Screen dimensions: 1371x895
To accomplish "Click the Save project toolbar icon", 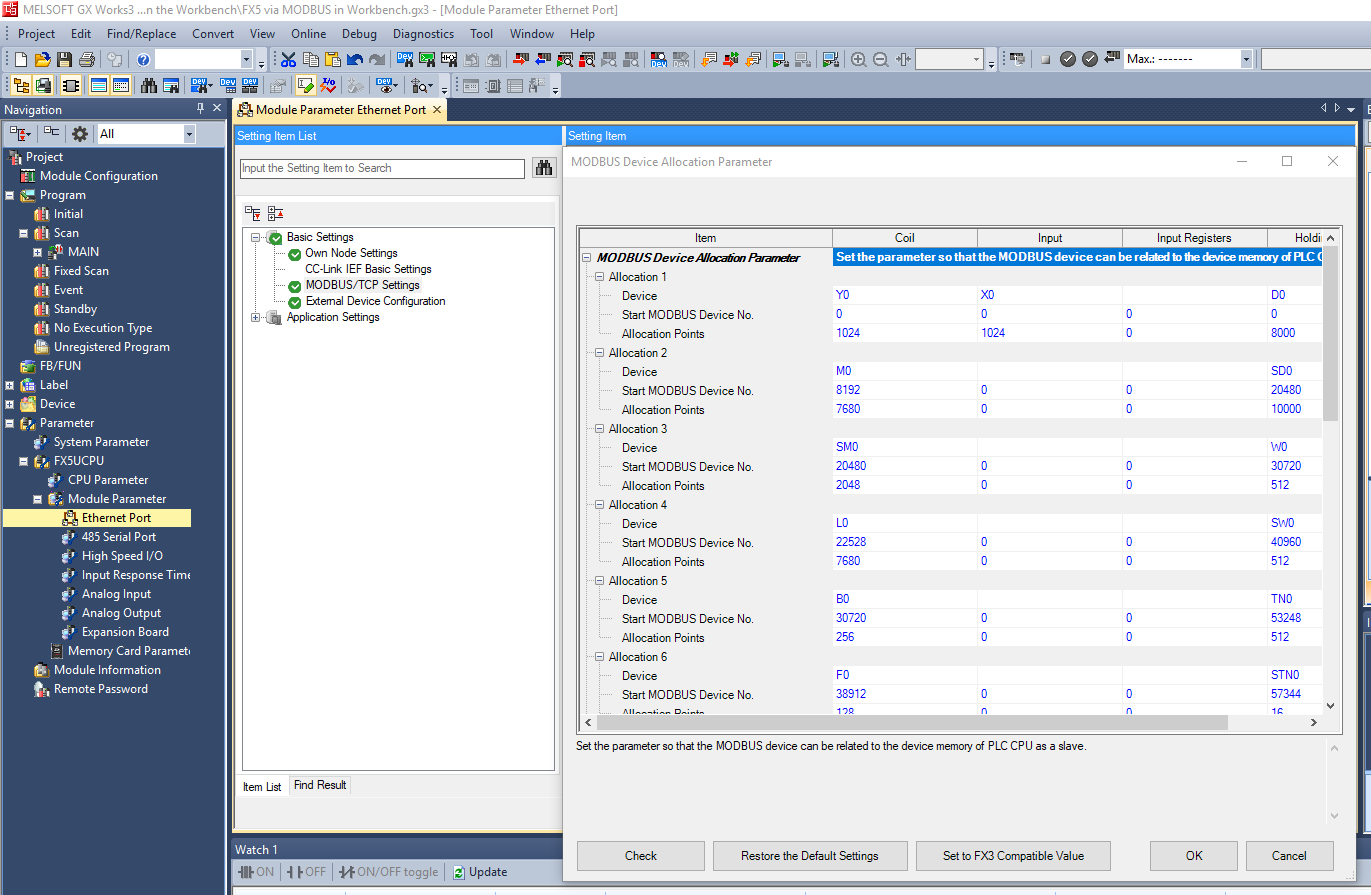I will click(x=64, y=60).
